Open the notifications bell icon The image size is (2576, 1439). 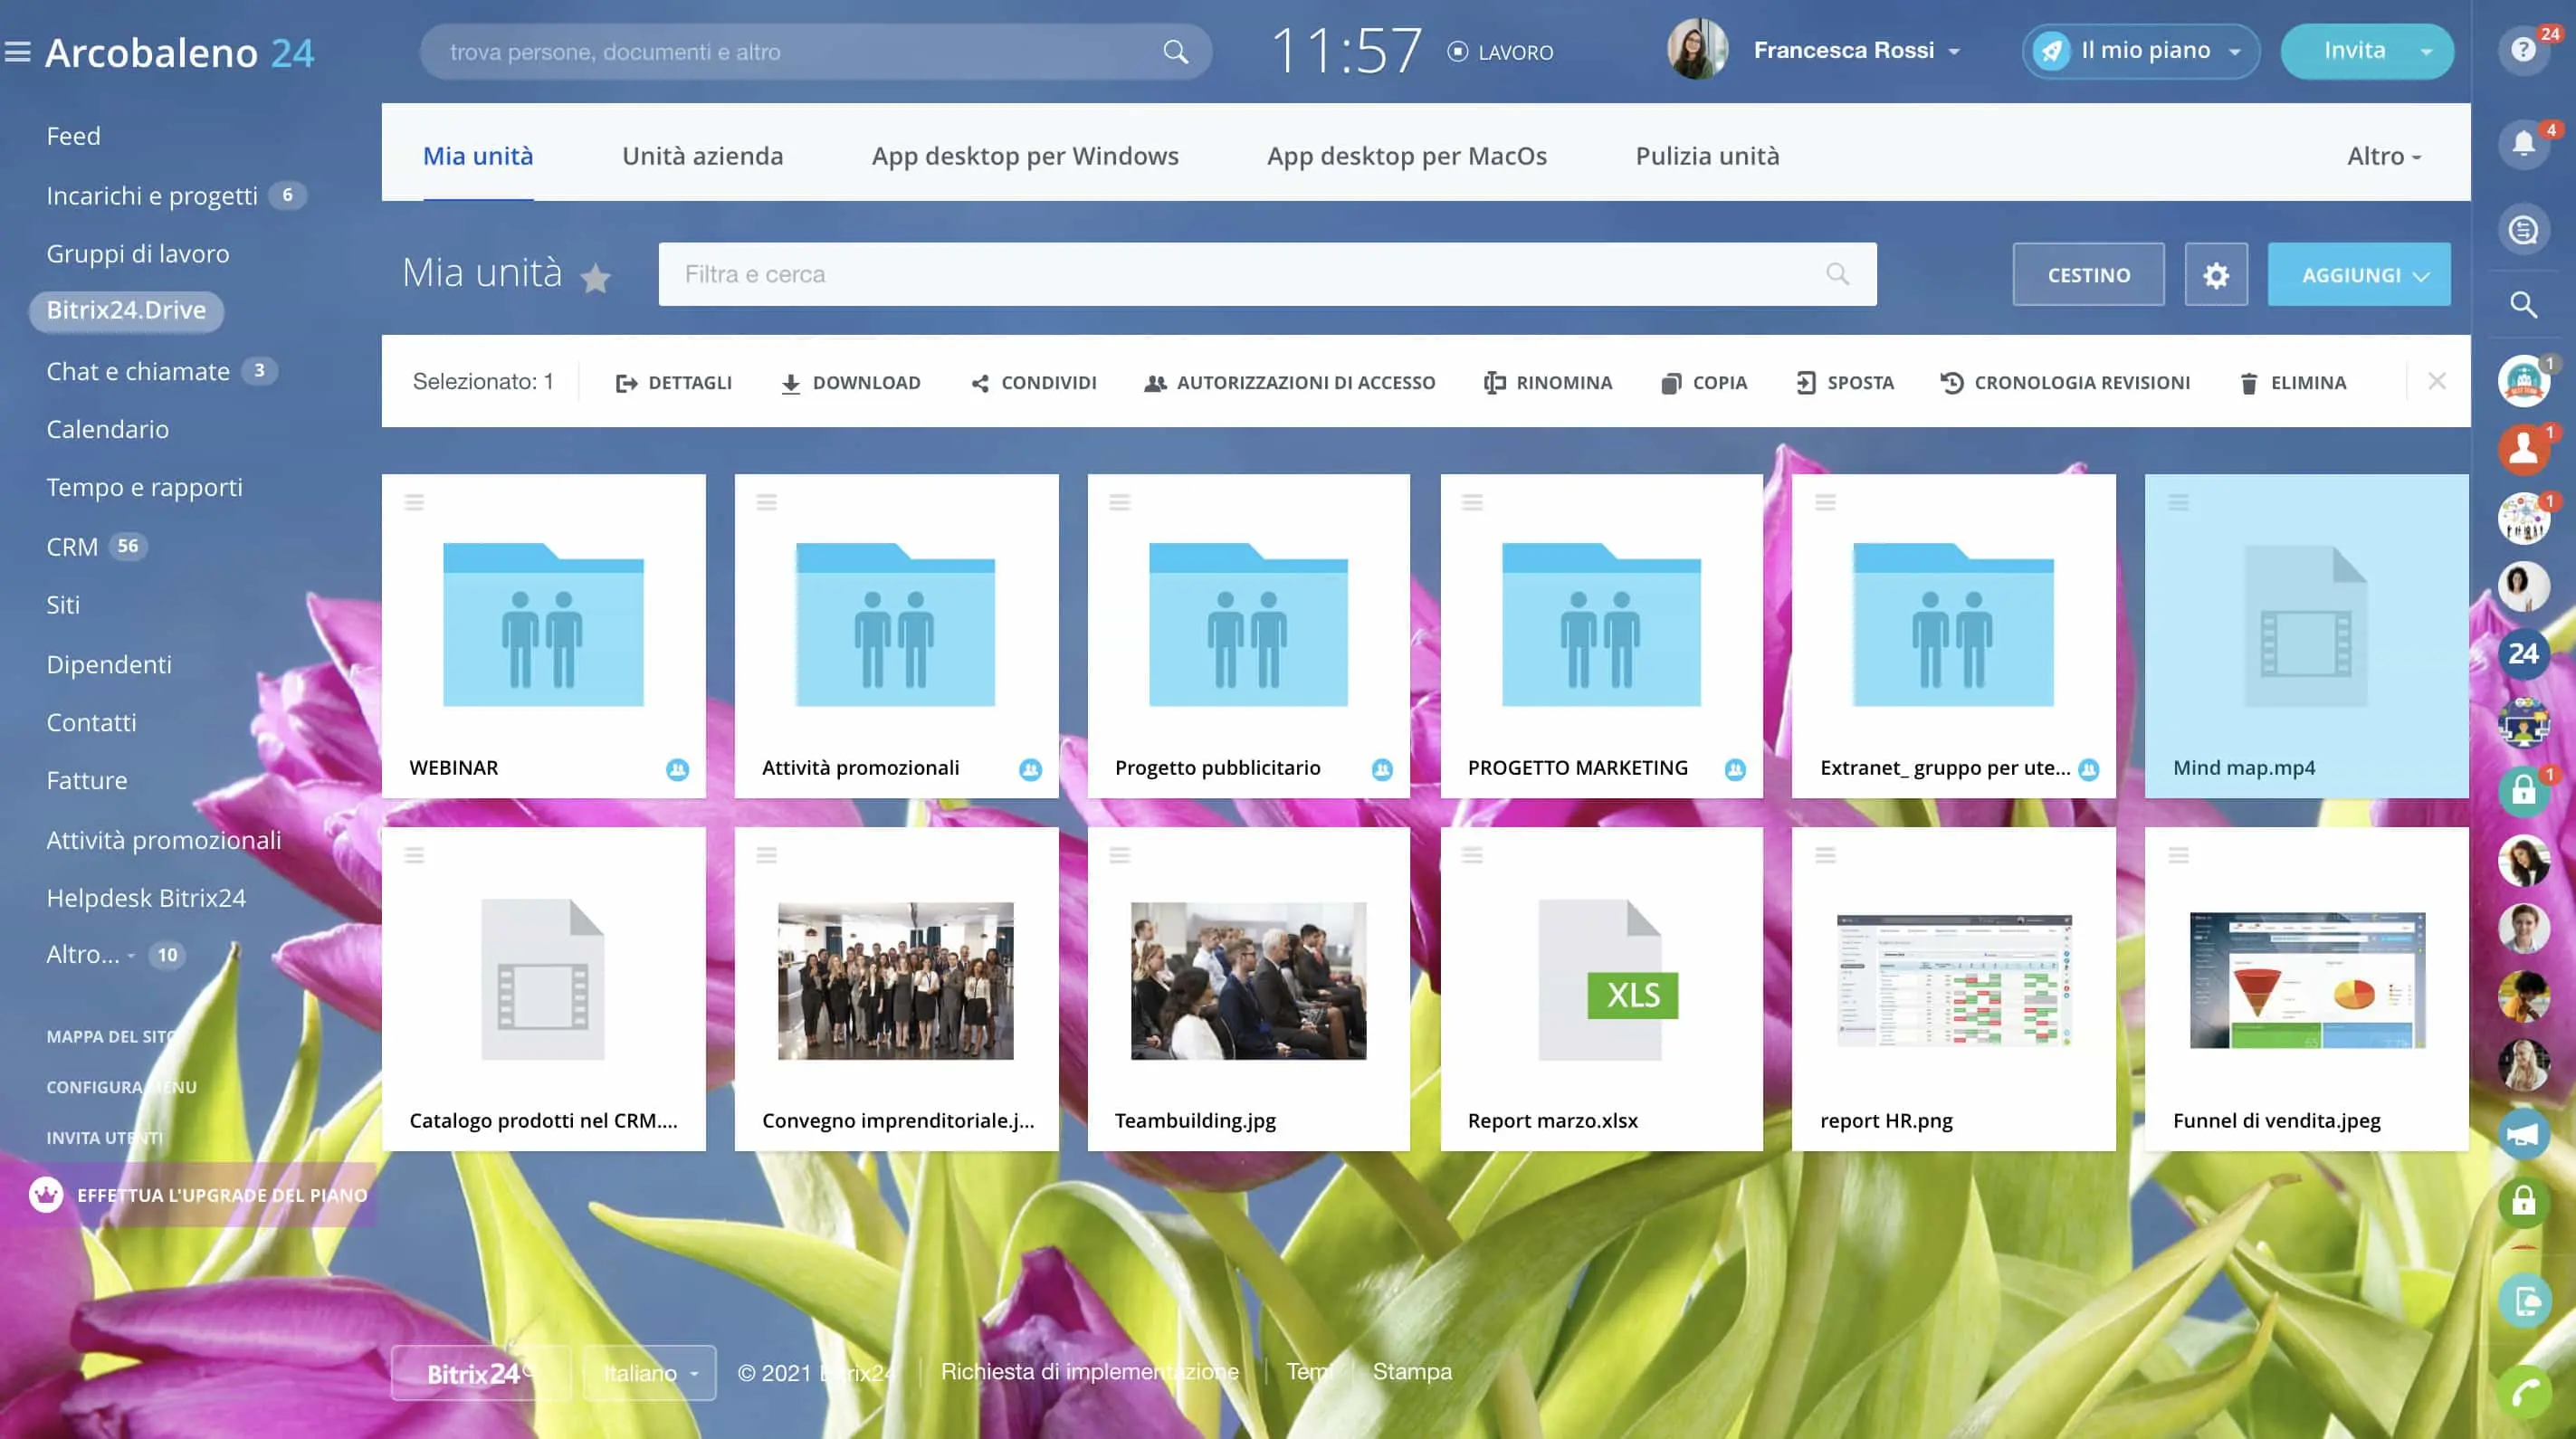coord(2523,144)
